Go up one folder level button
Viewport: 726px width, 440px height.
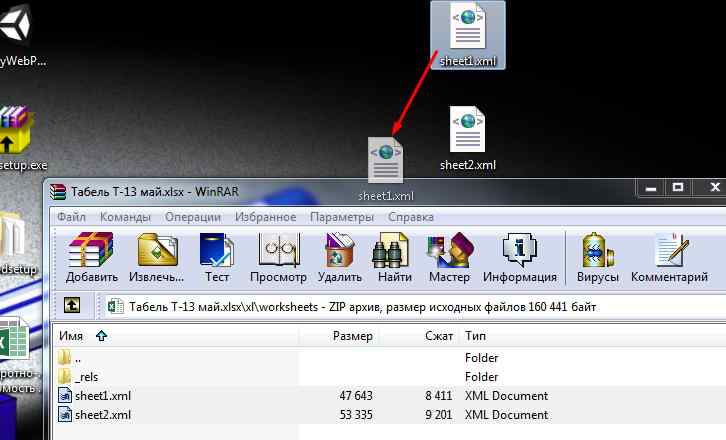(x=72, y=305)
